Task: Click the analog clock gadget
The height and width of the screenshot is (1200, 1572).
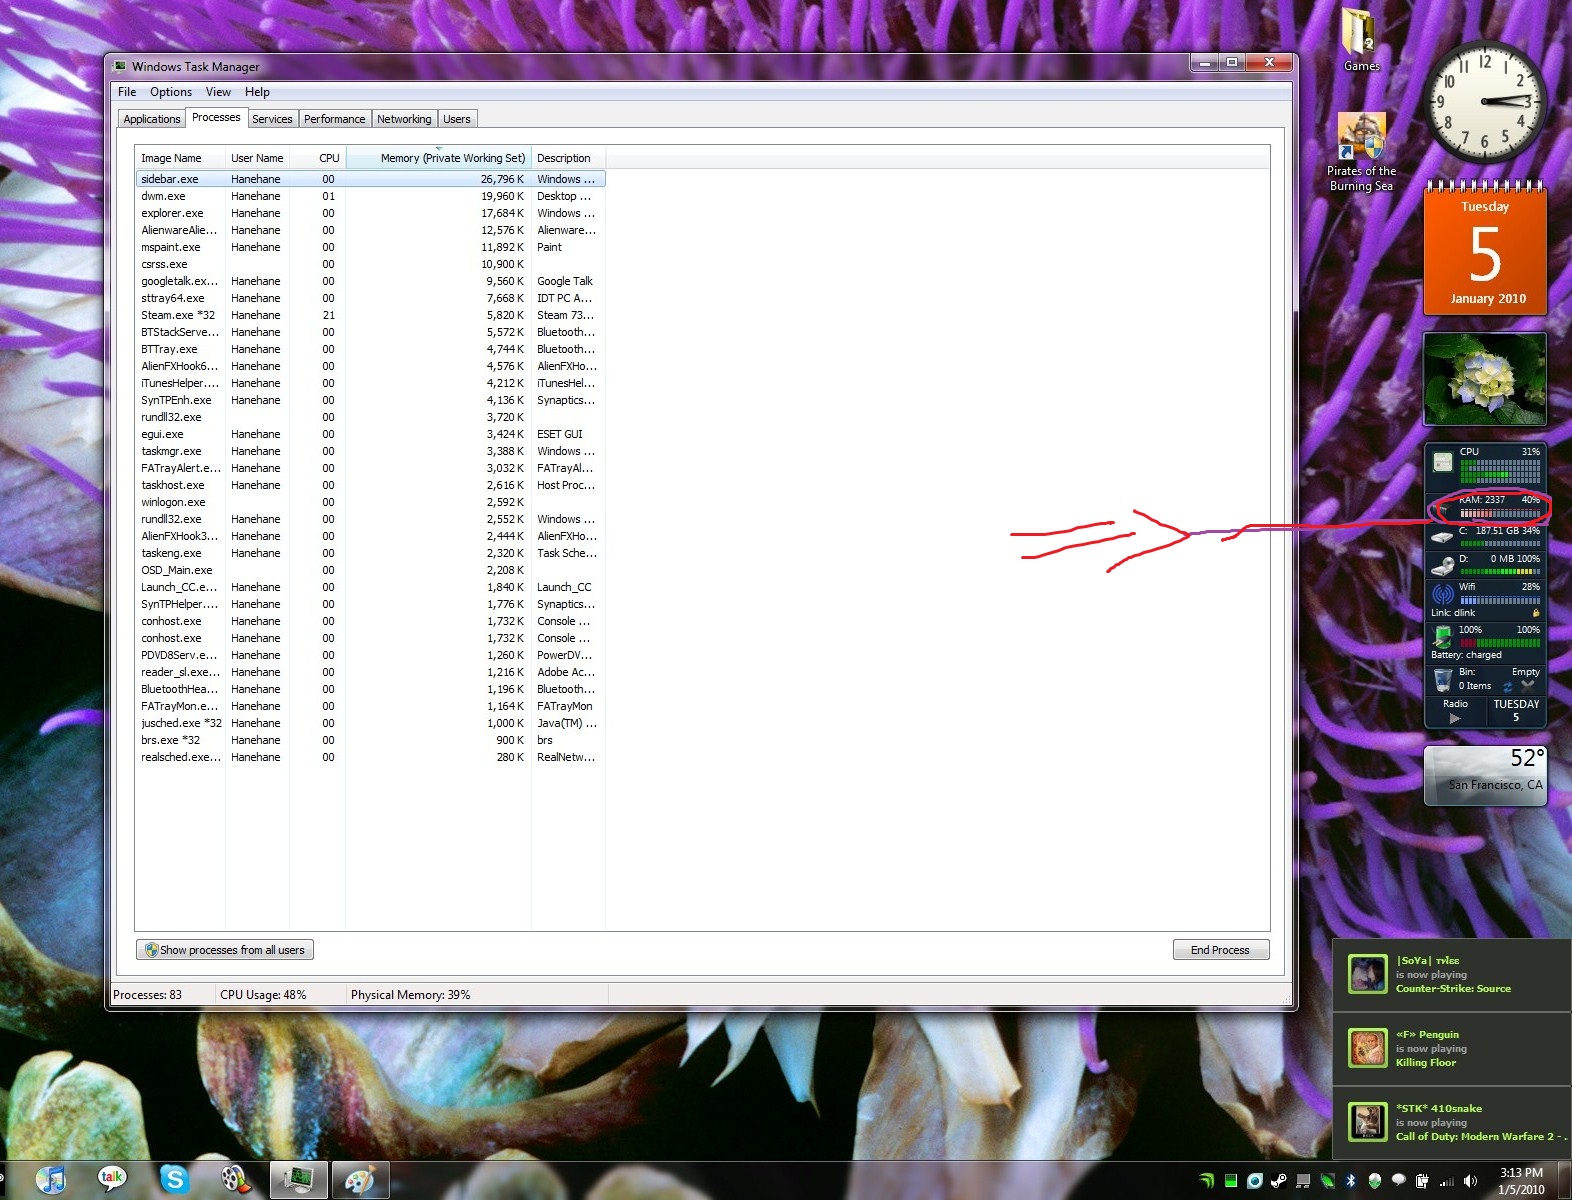Action: 1486,102
